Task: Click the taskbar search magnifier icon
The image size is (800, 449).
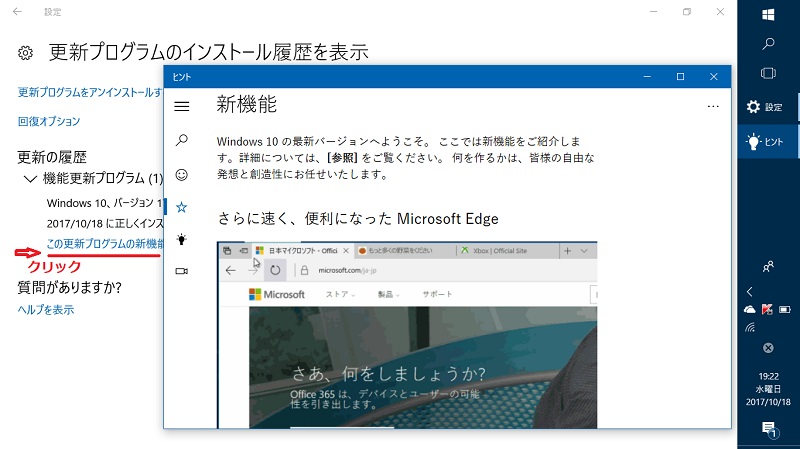Action: click(768, 44)
